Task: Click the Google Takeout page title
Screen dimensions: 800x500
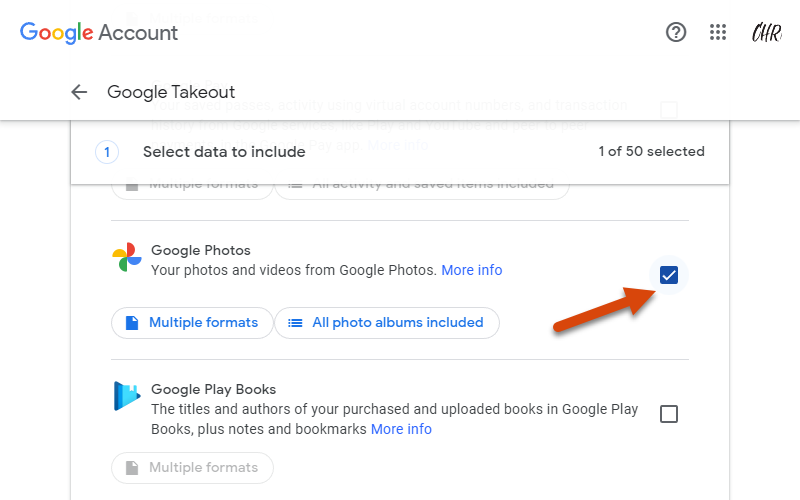Action: (x=171, y=92)
